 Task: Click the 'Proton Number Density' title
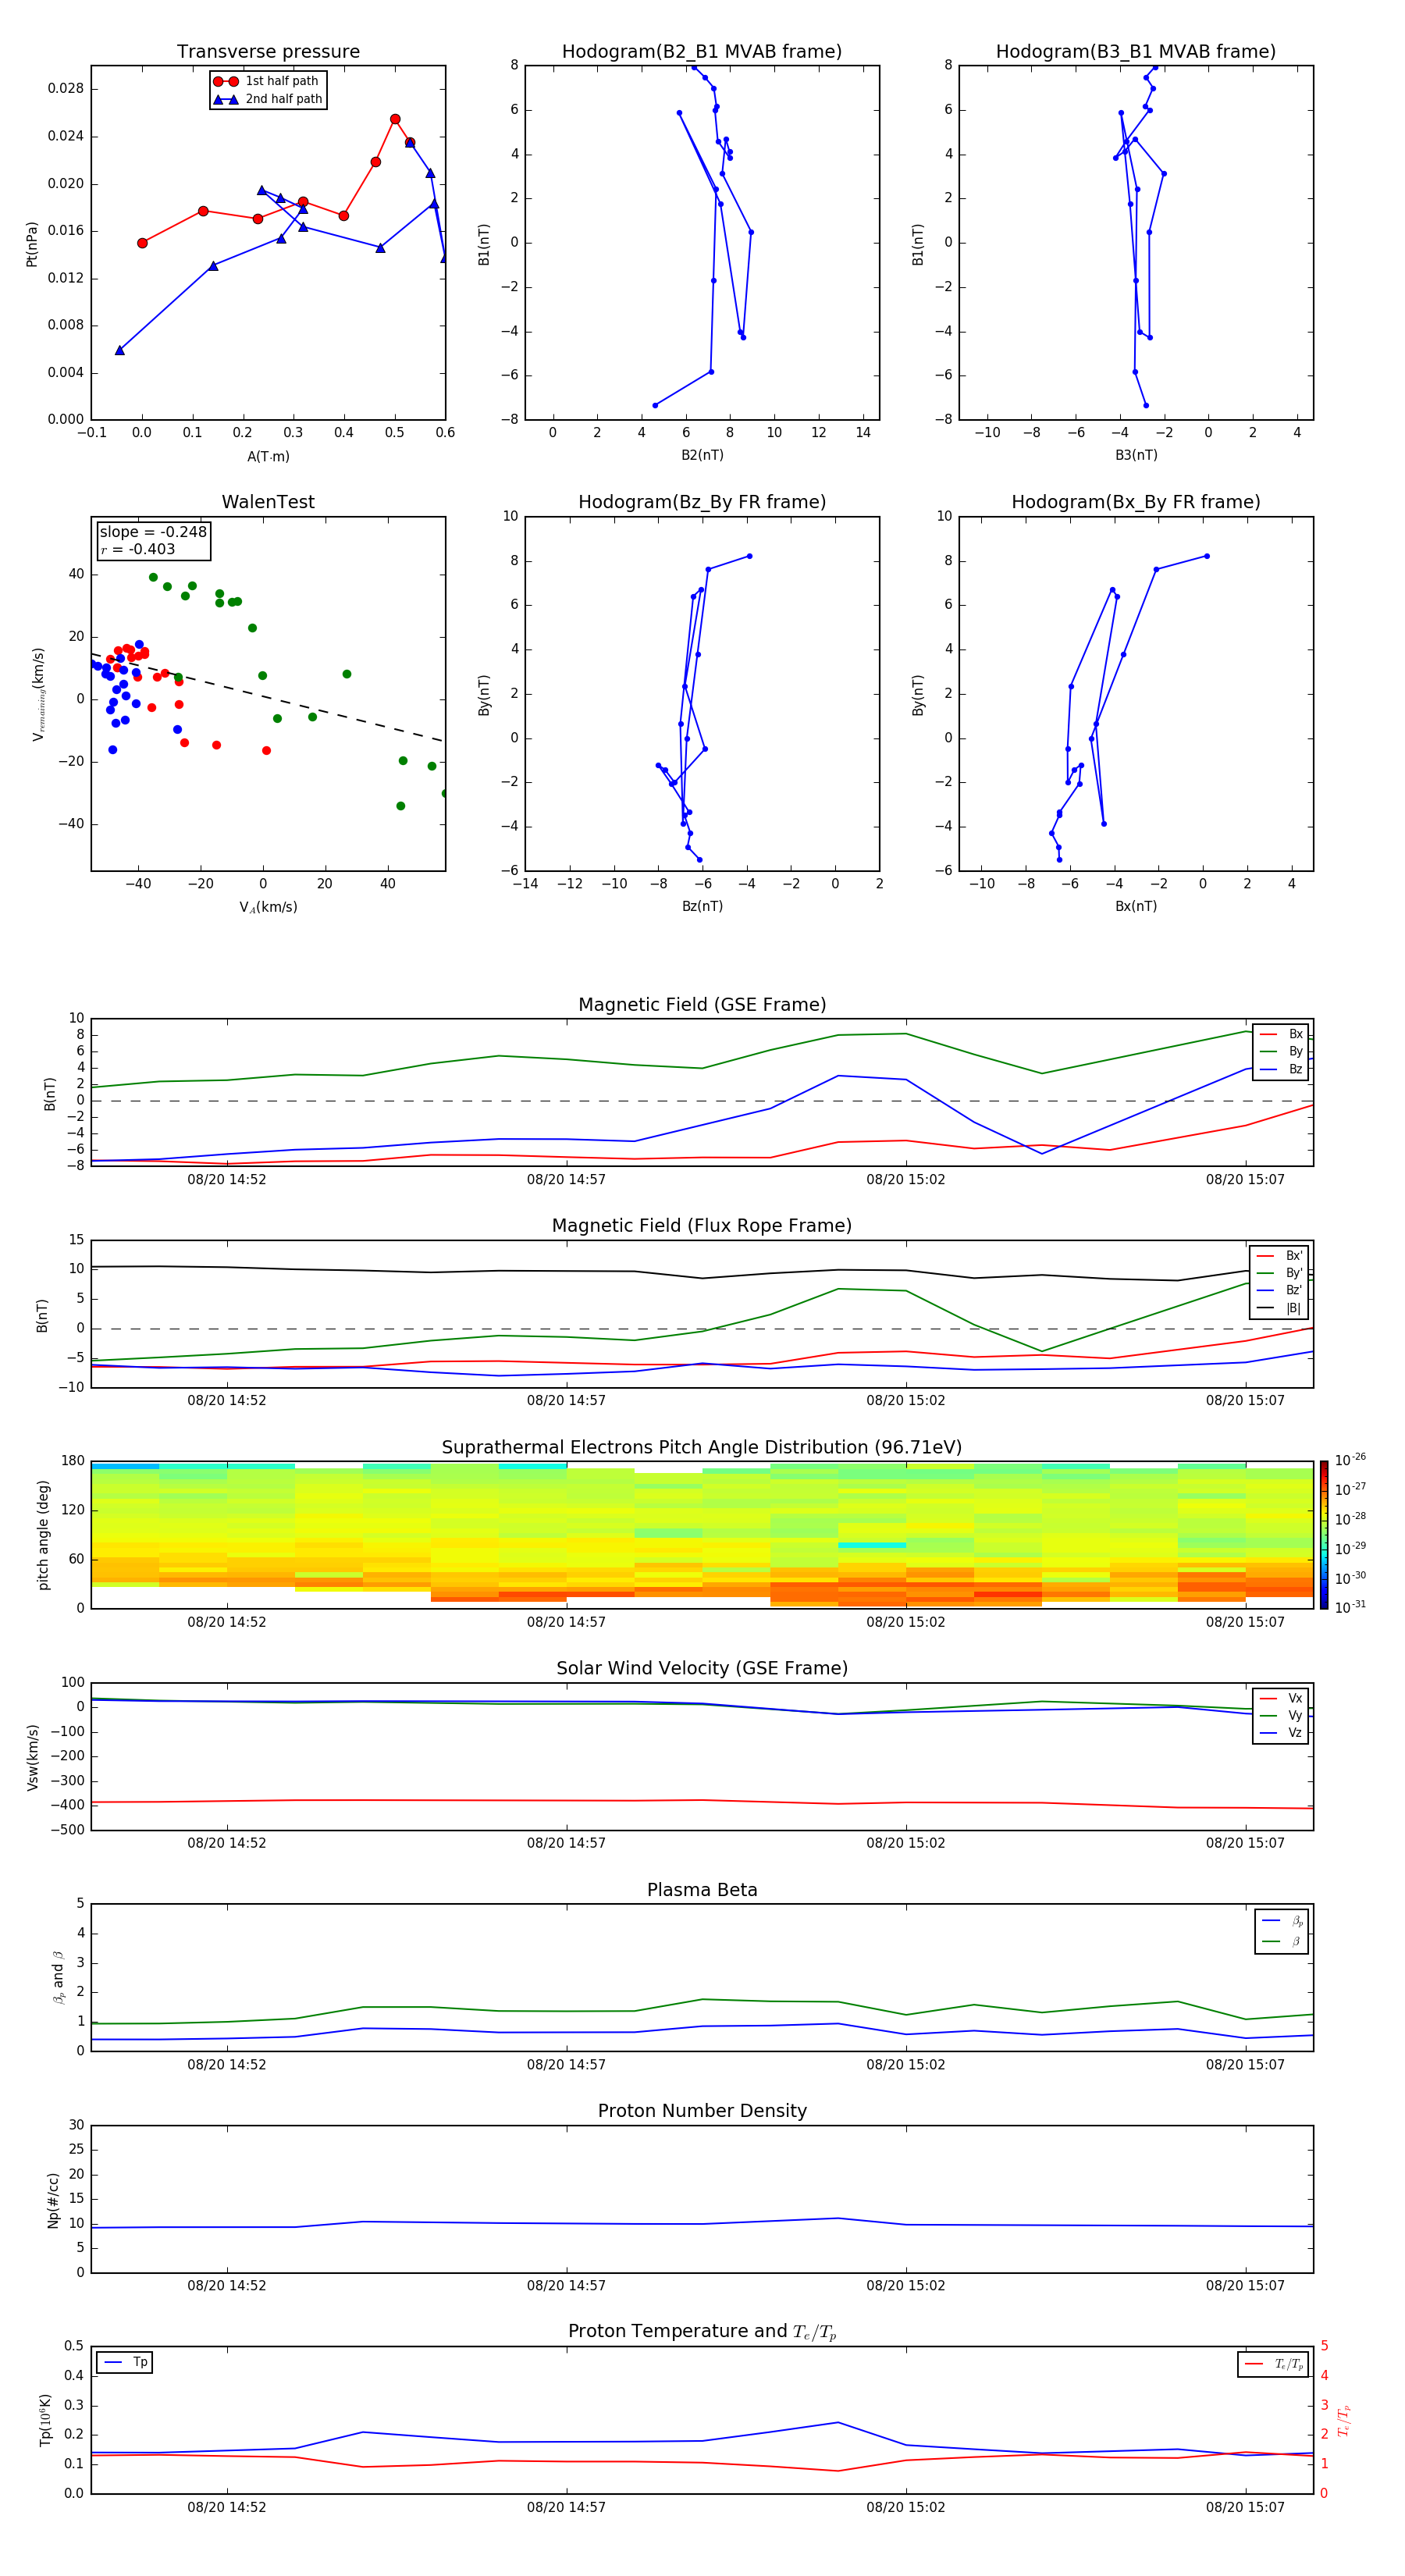[702, 2111]
